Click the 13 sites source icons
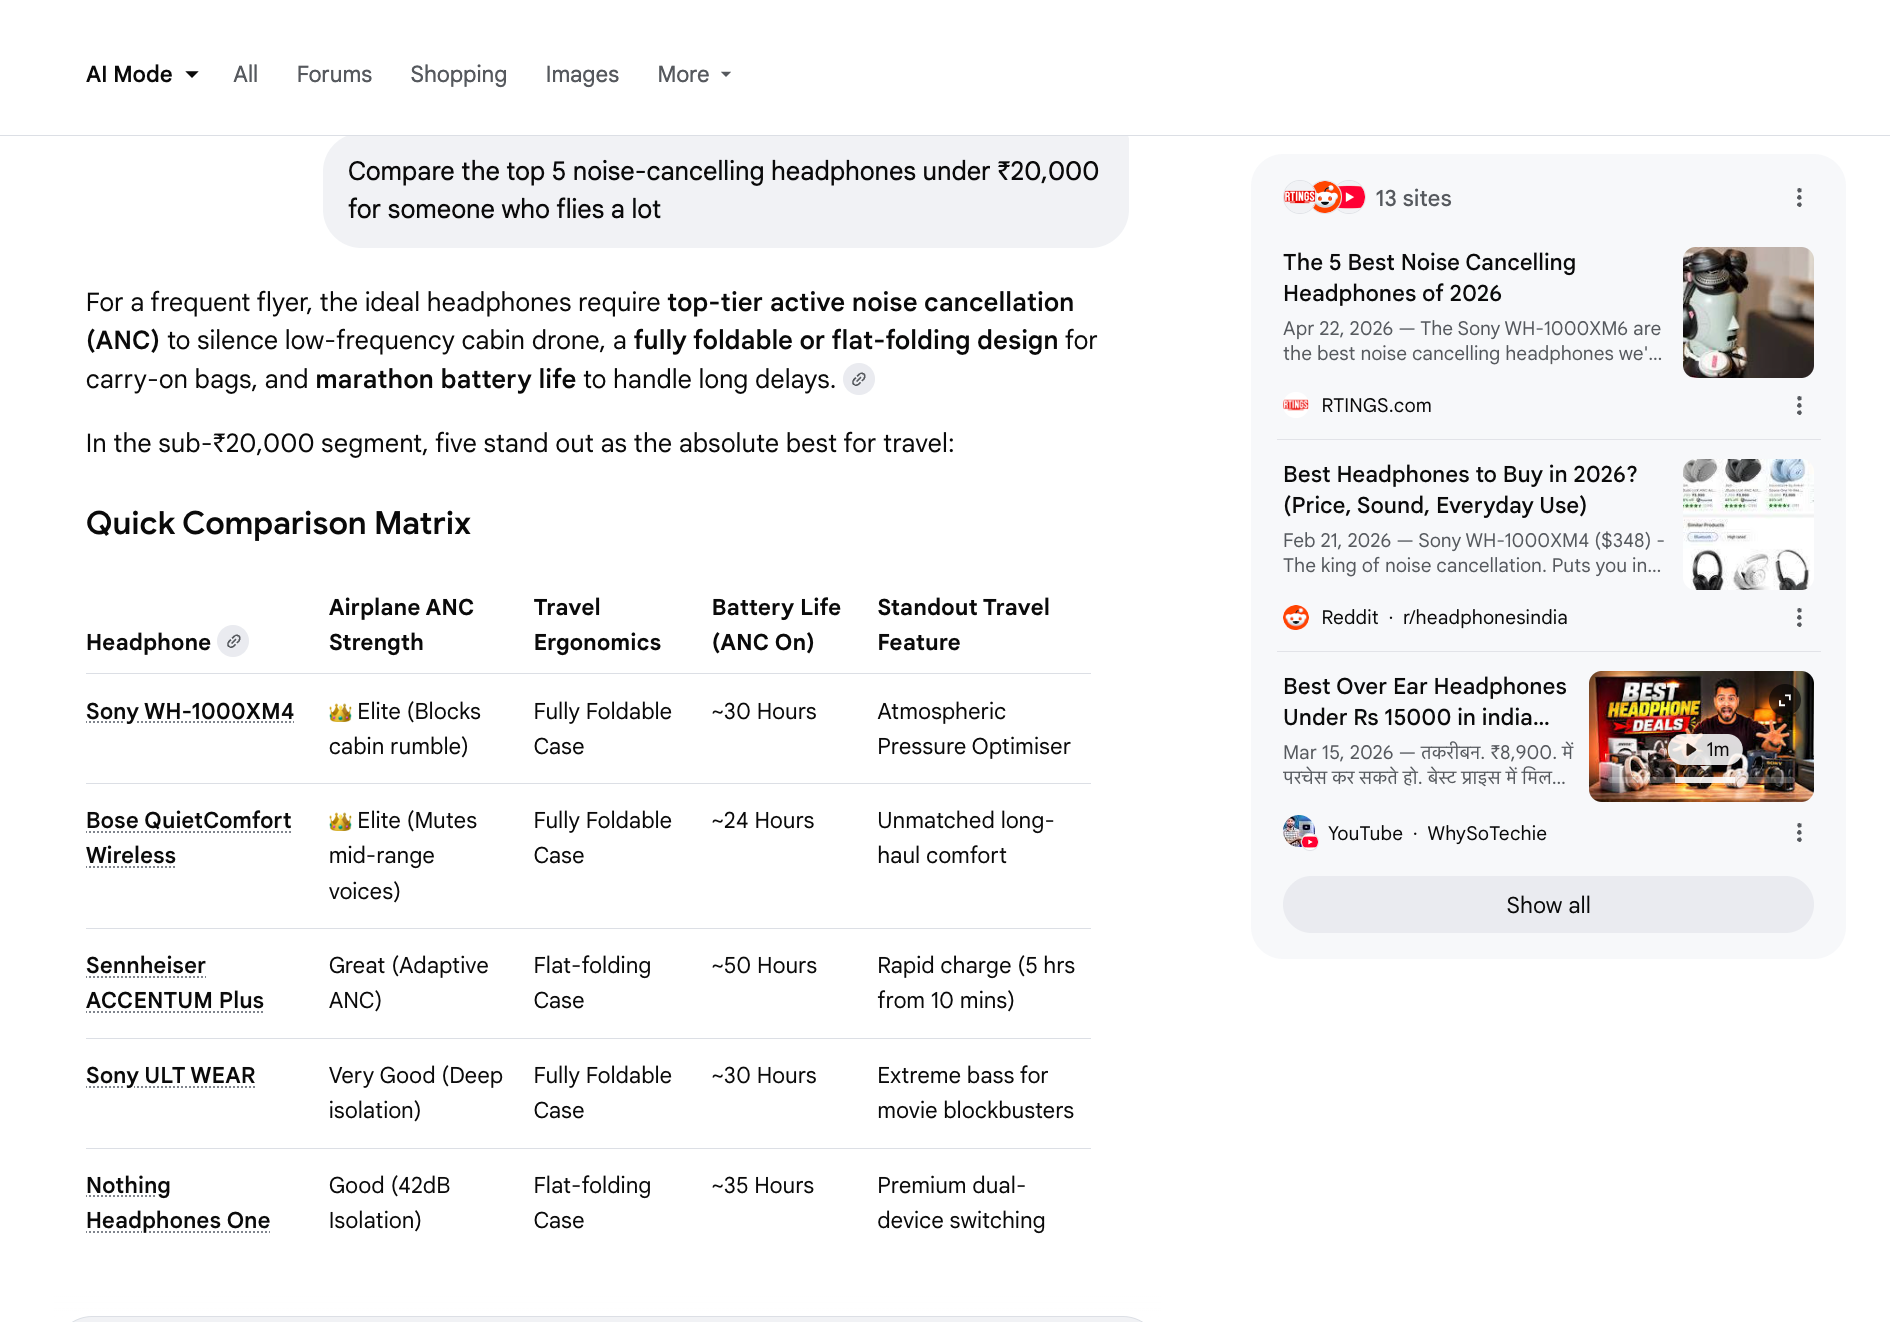This screenshot has height=1322, width=1890. (x=1324, y=197)
